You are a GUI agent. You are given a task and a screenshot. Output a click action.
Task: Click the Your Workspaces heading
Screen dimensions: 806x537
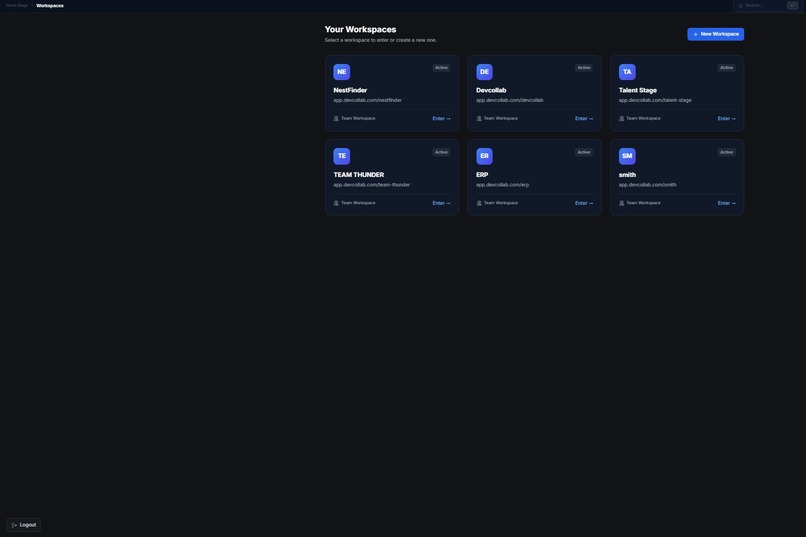coord(360,29)
